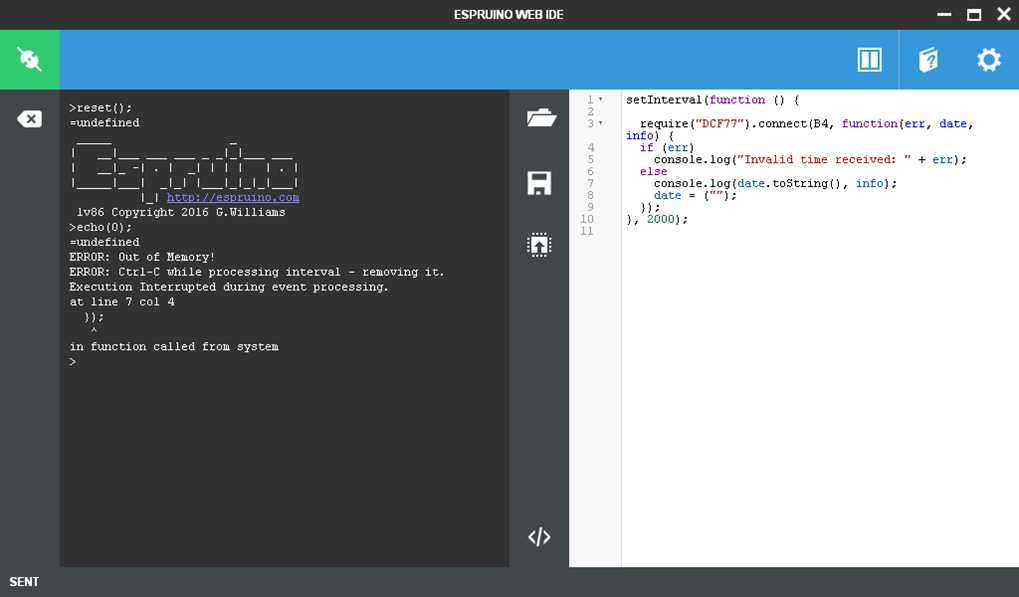The width and height of the screenshot is (1019, 597).
Task: Close the Espruino Web IDE window
Action: [x=1004, y=14]
